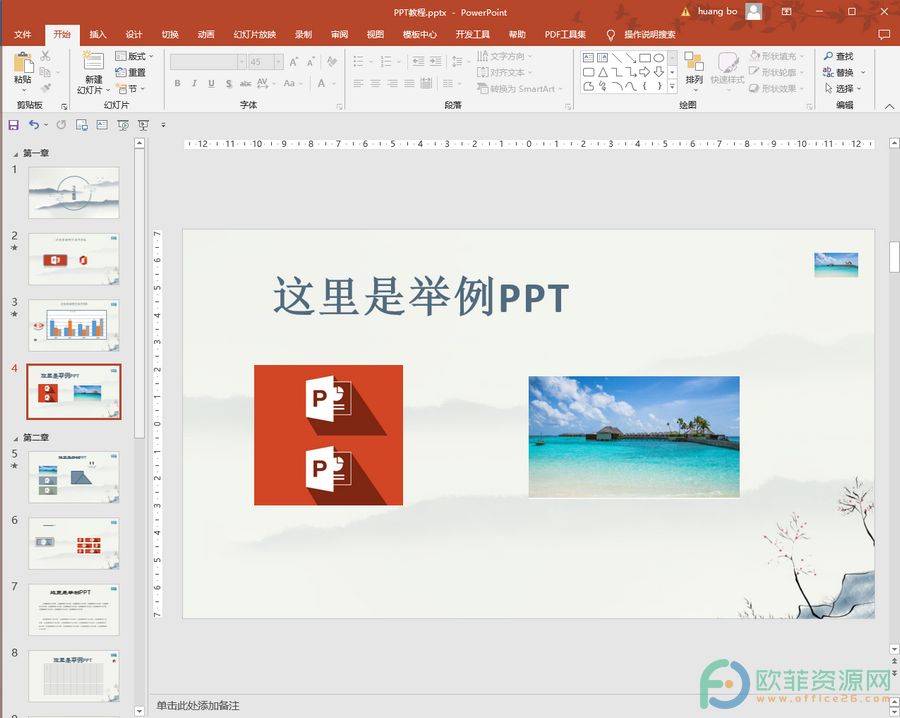Click the Reset (重置) slide button
Viewport: 900px width, 718px height.
tap(131, 72)
